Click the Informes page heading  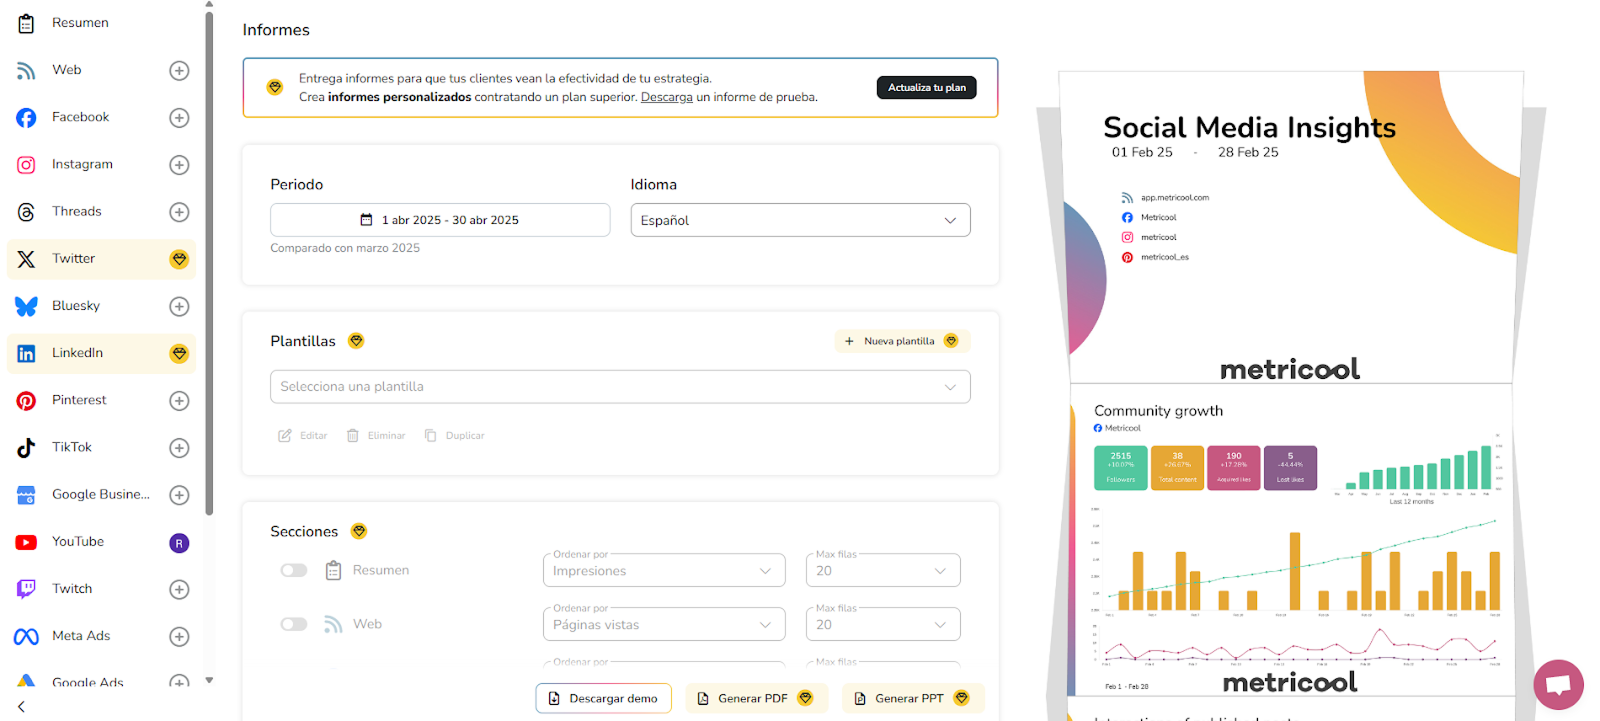[276, 30]
